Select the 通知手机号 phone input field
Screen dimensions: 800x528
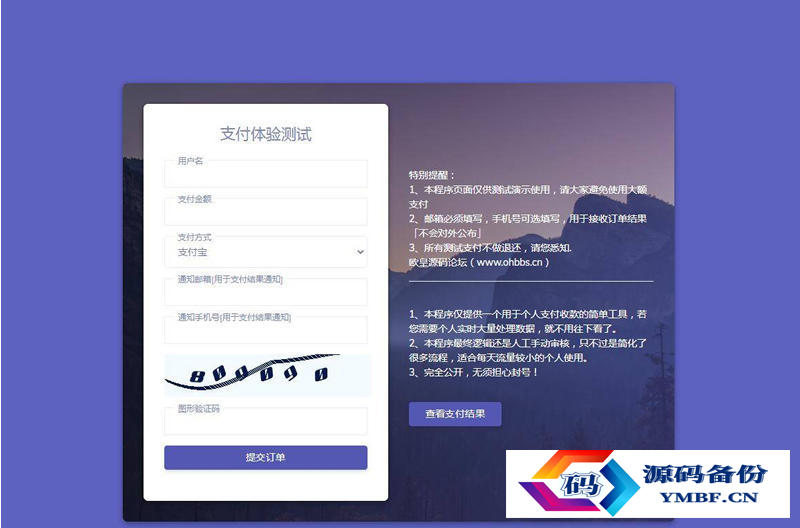265,330
